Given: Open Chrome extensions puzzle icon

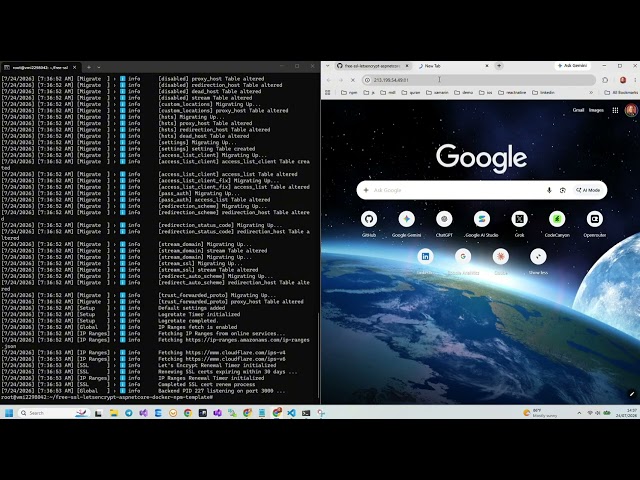Looking at the screenshot, I should 605,80.
